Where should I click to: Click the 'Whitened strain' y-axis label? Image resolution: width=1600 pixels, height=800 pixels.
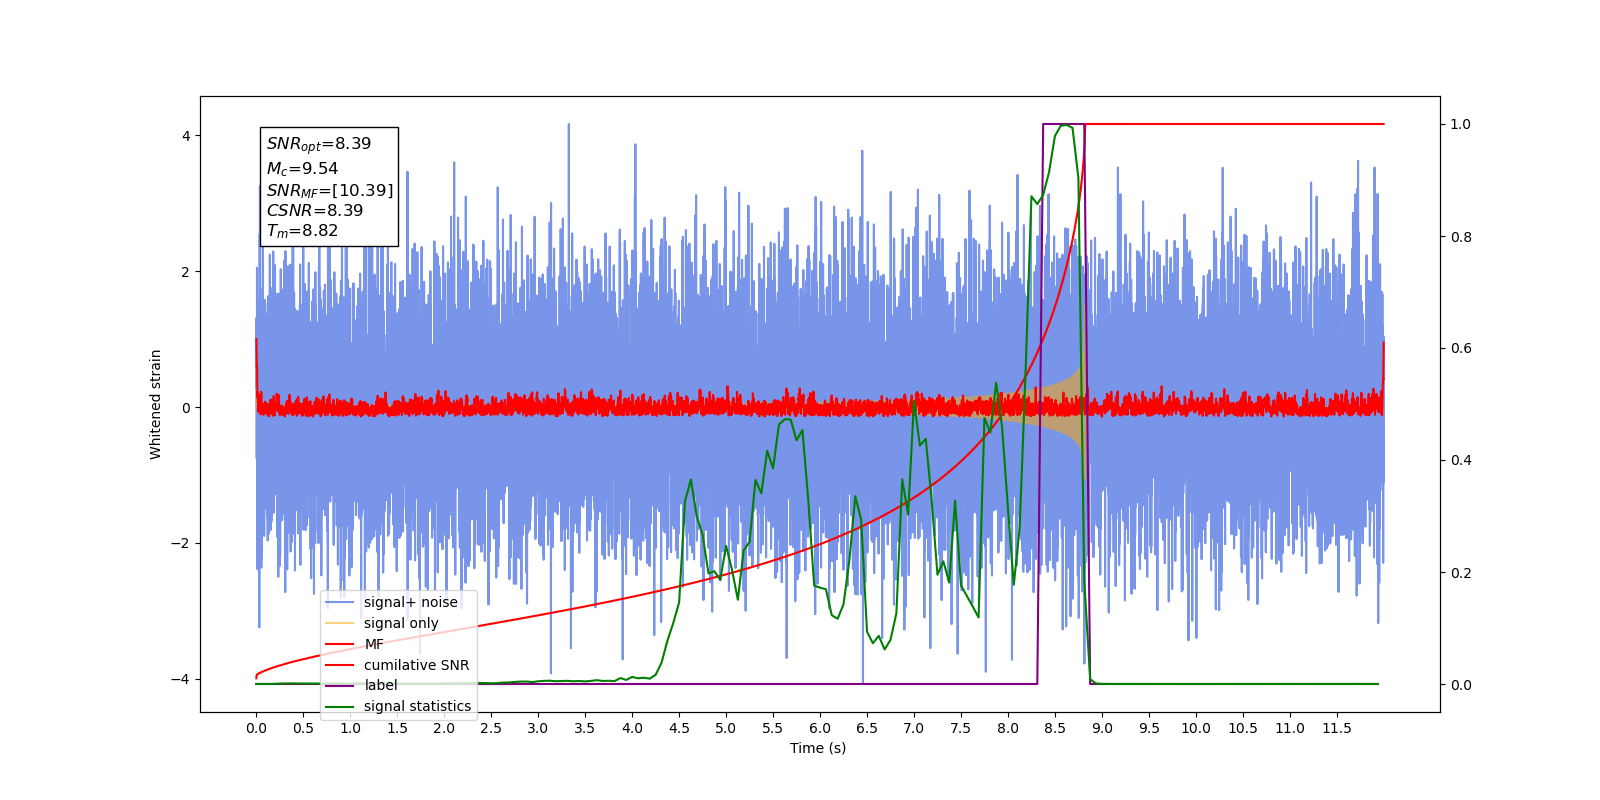click(155, 404)
